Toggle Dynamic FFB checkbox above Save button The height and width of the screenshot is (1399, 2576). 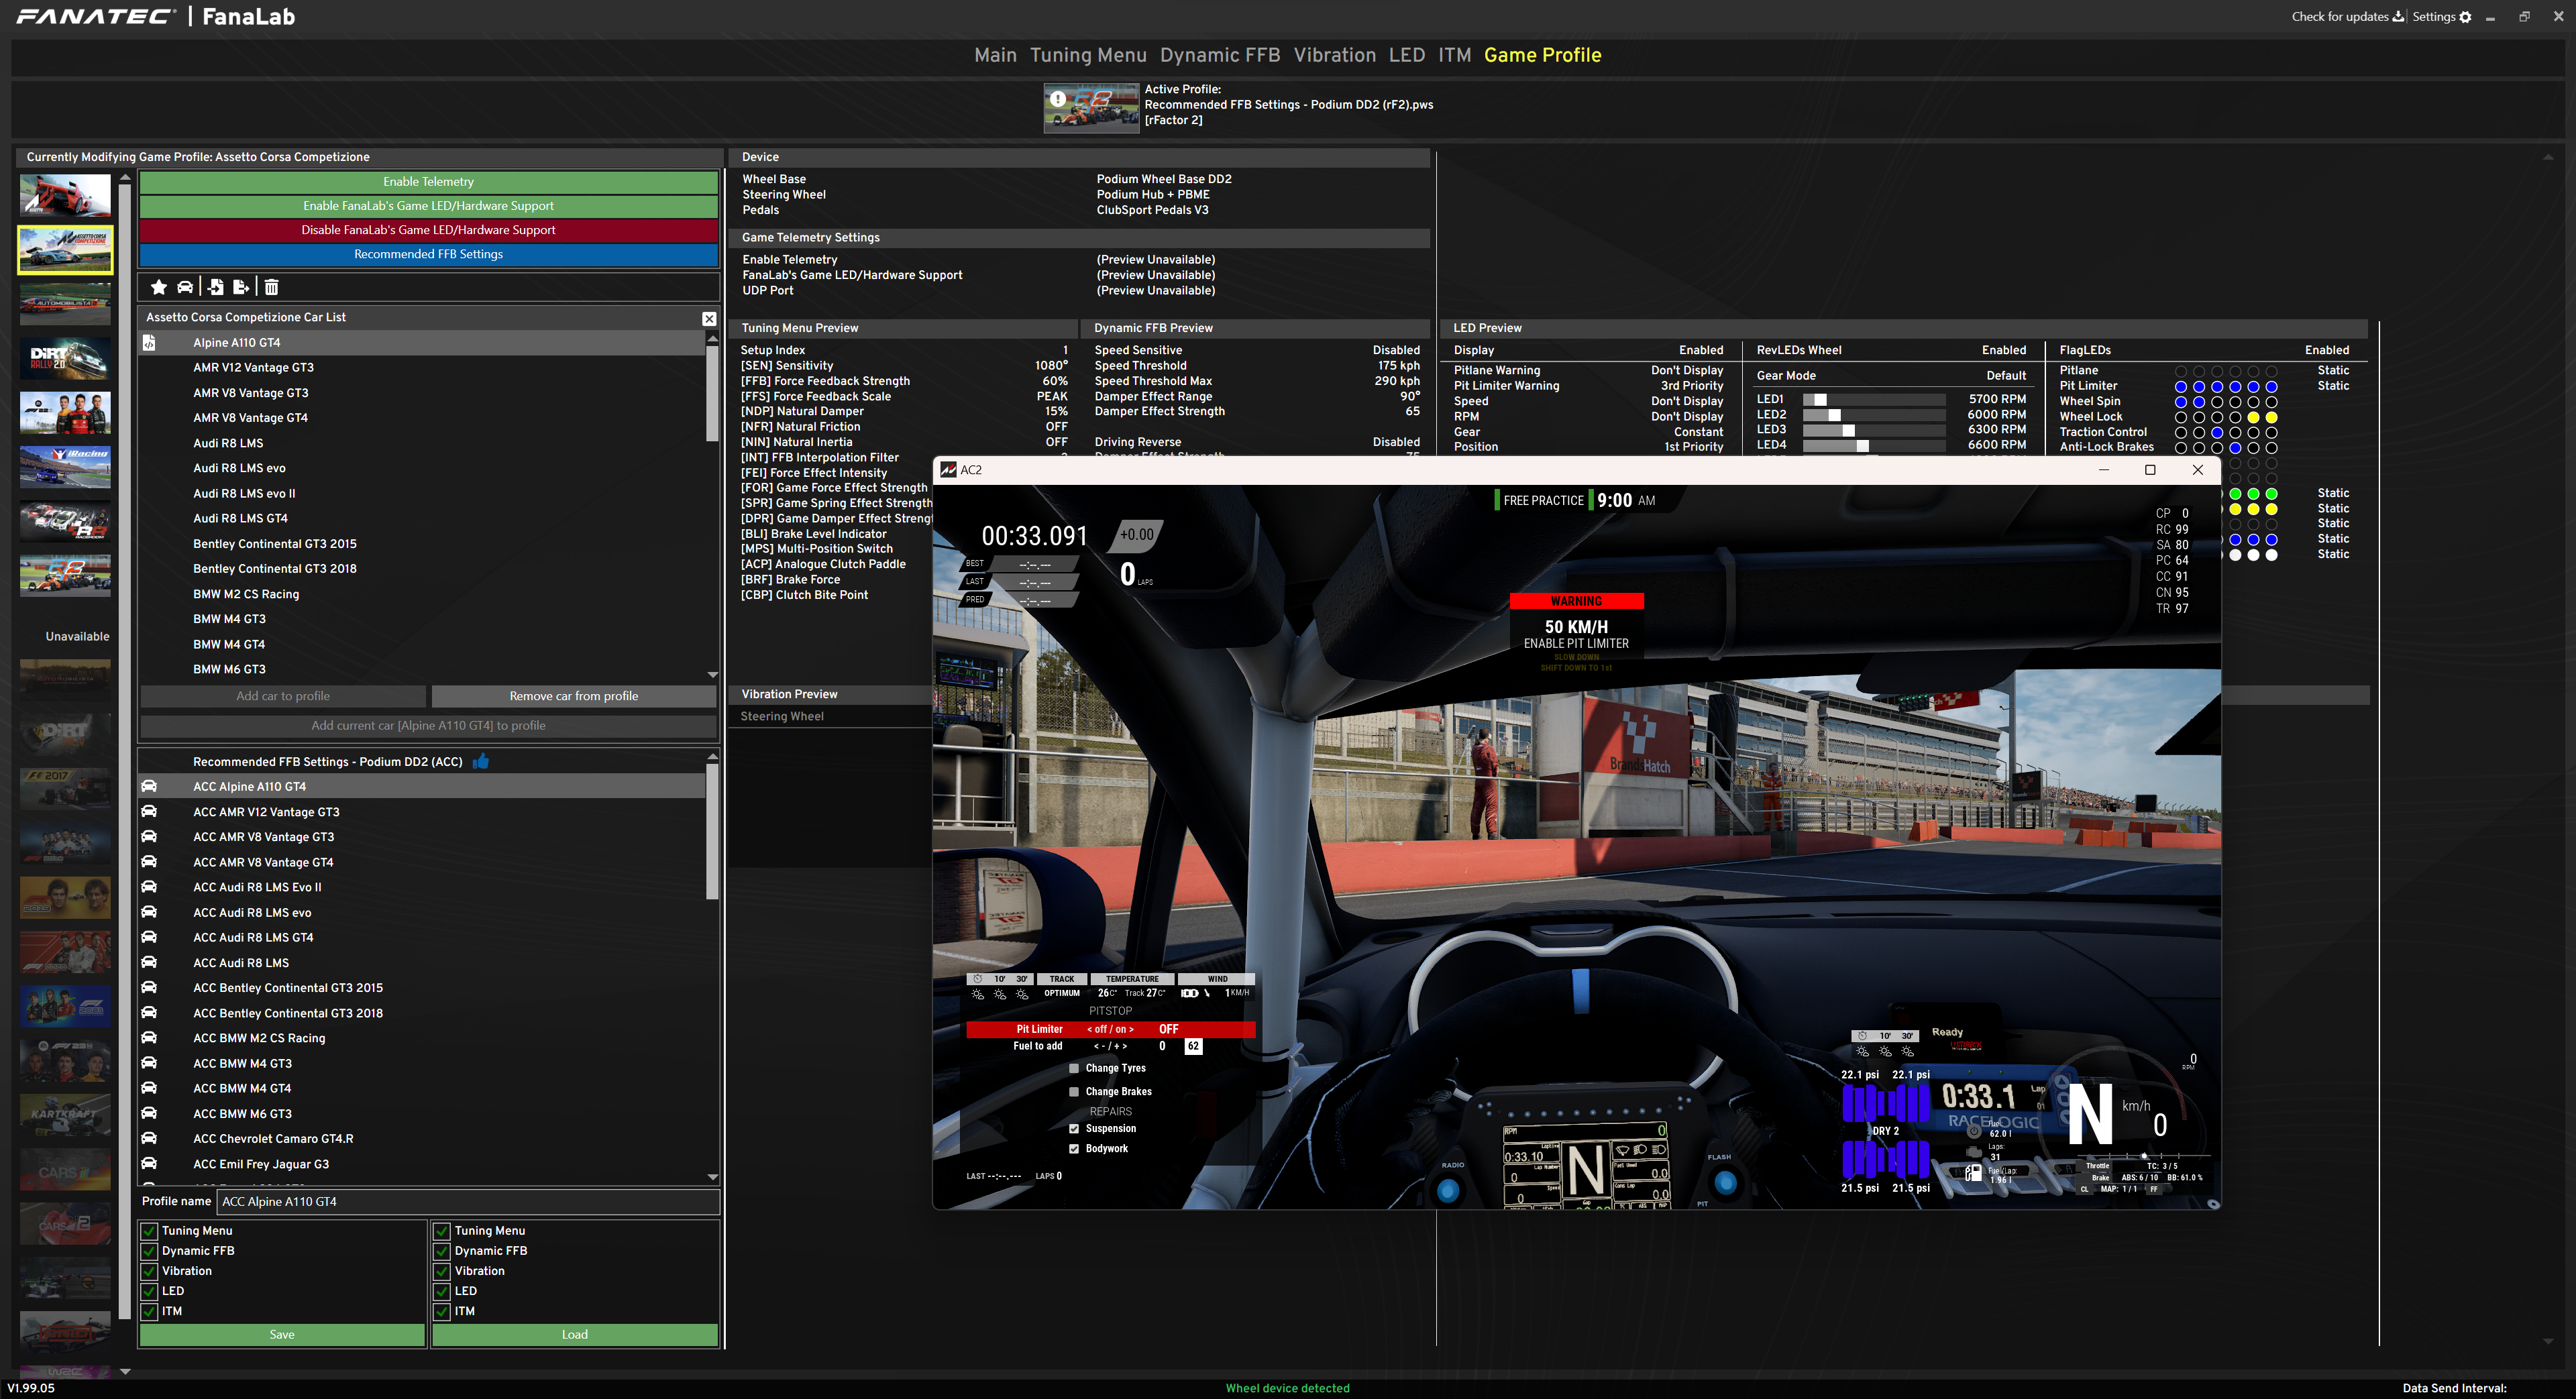coord(149,1251)
